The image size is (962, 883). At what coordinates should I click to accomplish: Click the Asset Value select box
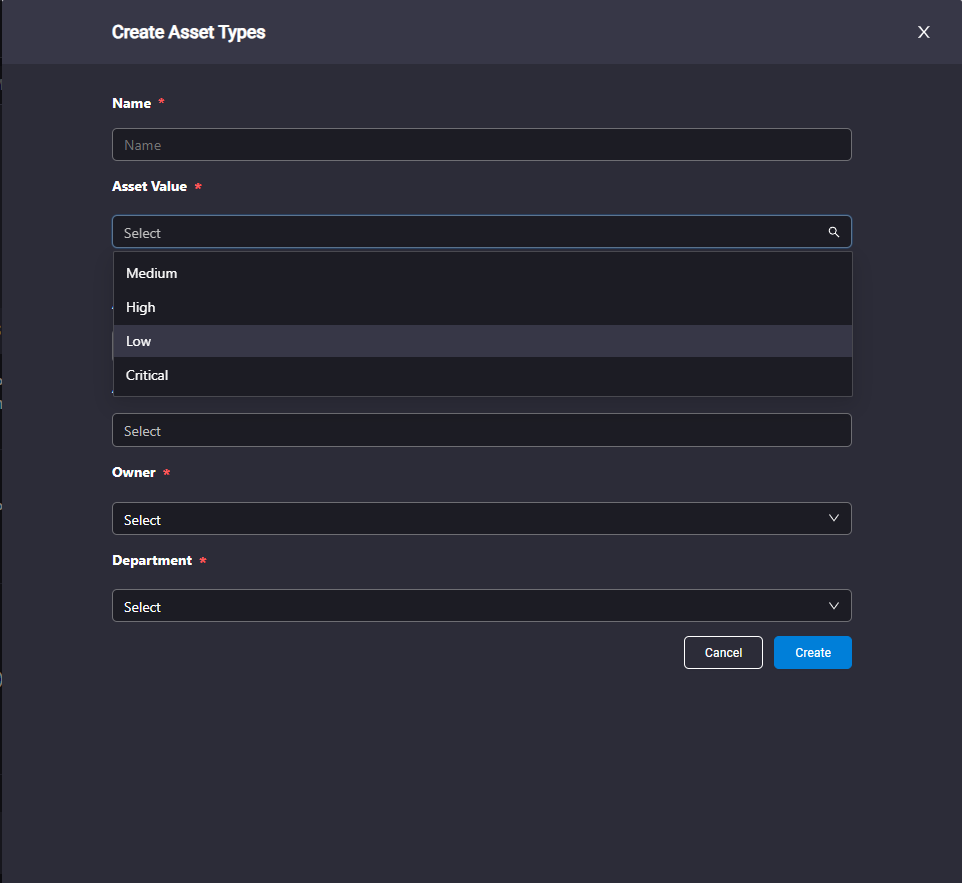click(482, 232)
